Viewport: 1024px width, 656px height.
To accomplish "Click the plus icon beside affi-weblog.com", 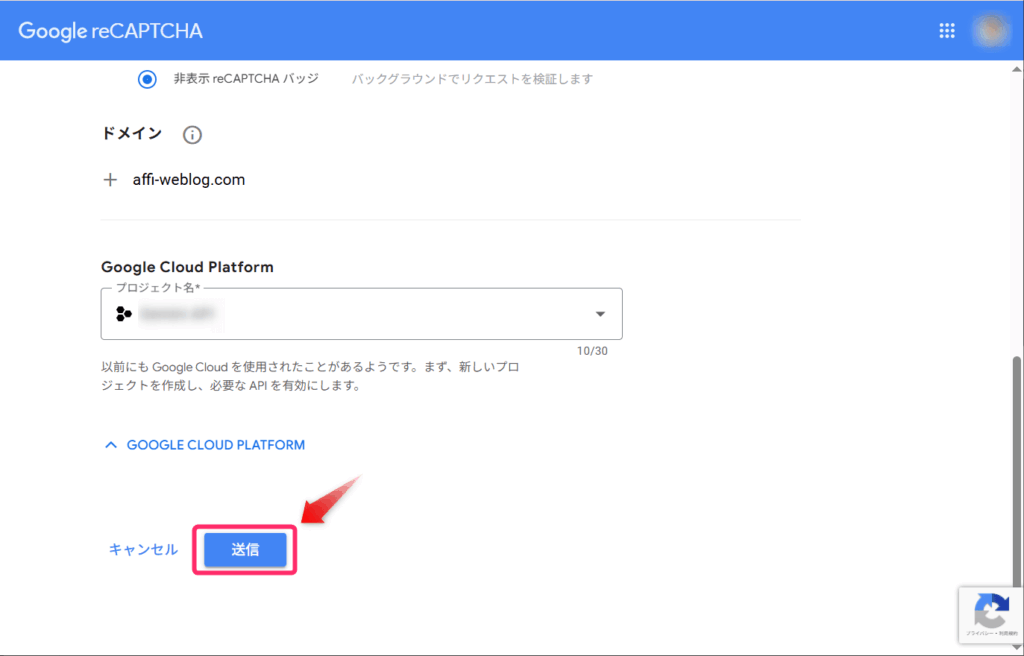I will 110,180.
